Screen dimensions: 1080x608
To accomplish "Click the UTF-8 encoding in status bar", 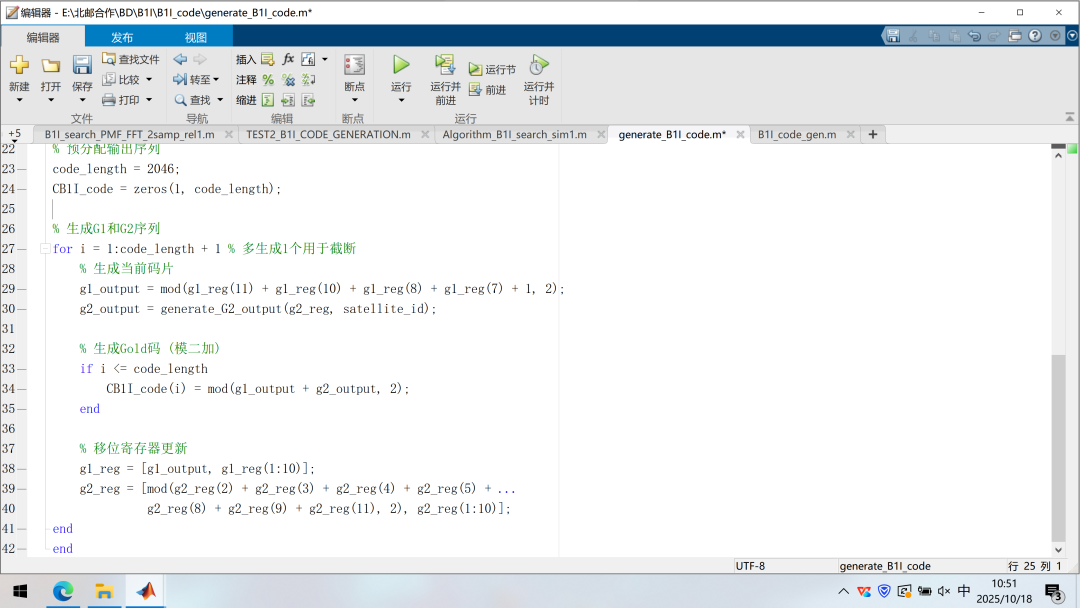I will 750,566.
